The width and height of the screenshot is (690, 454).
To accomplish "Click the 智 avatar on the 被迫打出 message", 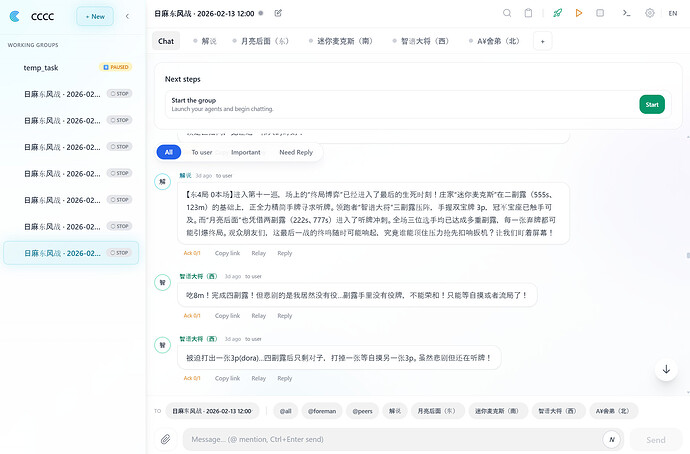I will 162,345.
